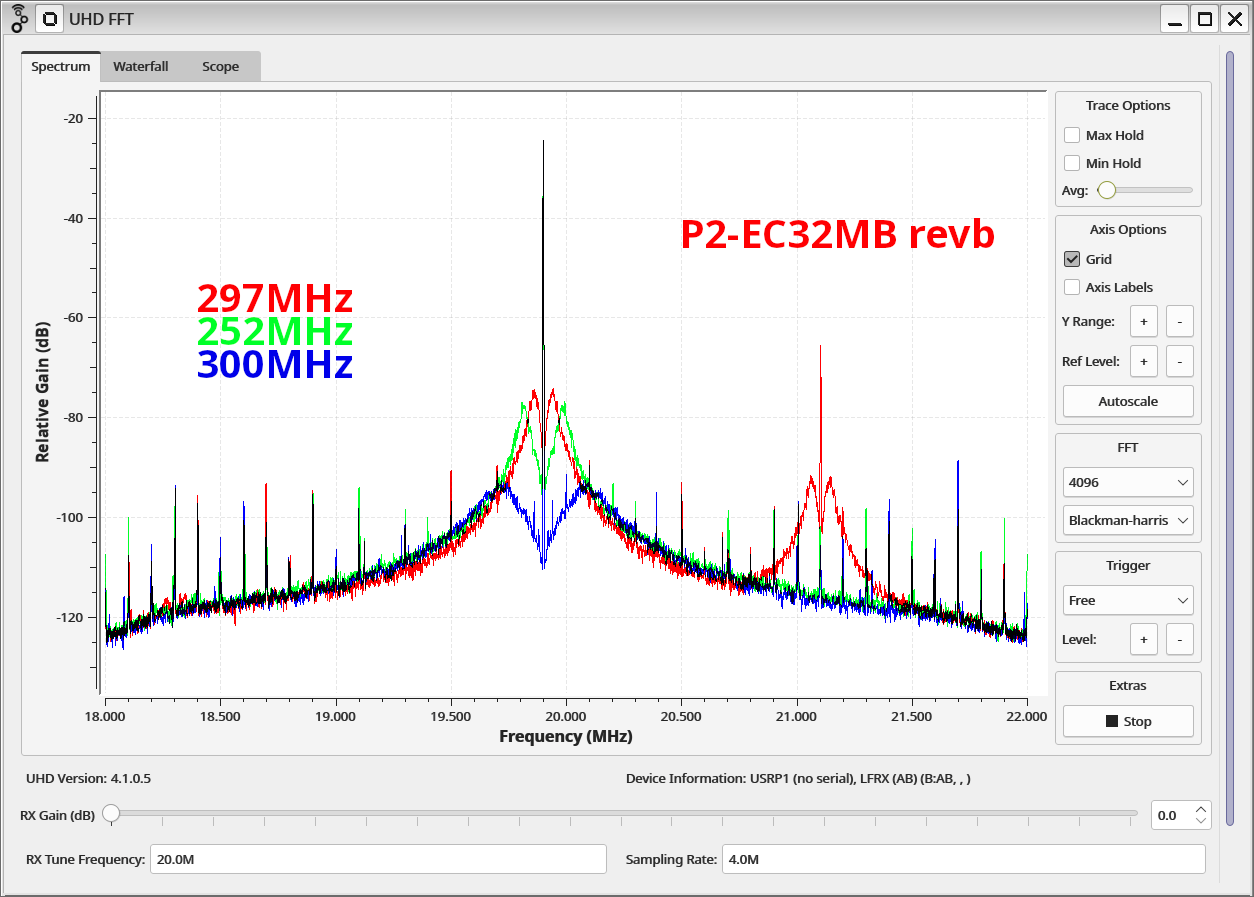This screenshot has width=1254, height=897.
Task: Click the Y Range minus button
Action: 1179,322
